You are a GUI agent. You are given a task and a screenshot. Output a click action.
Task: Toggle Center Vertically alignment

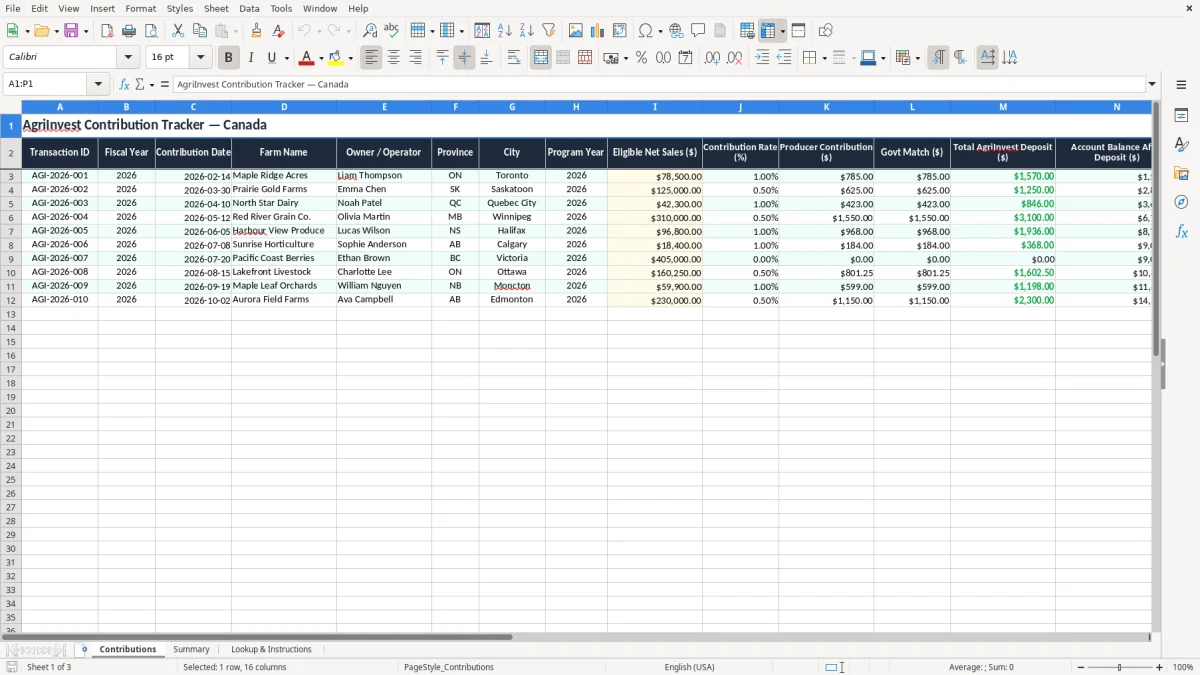click(x=464, y=58)
